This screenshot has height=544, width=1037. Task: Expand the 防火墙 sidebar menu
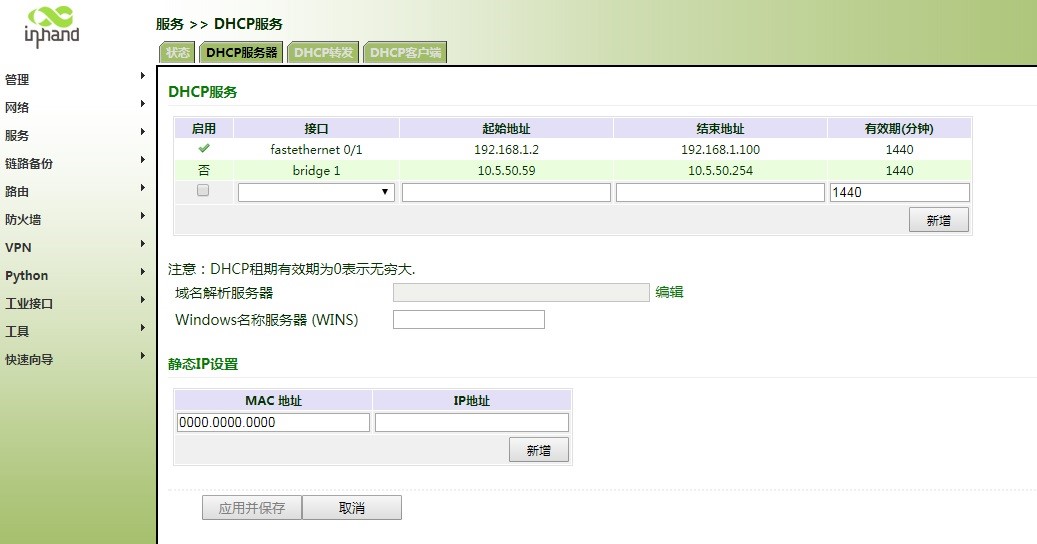pyautogui.click(x=75, y=219)
